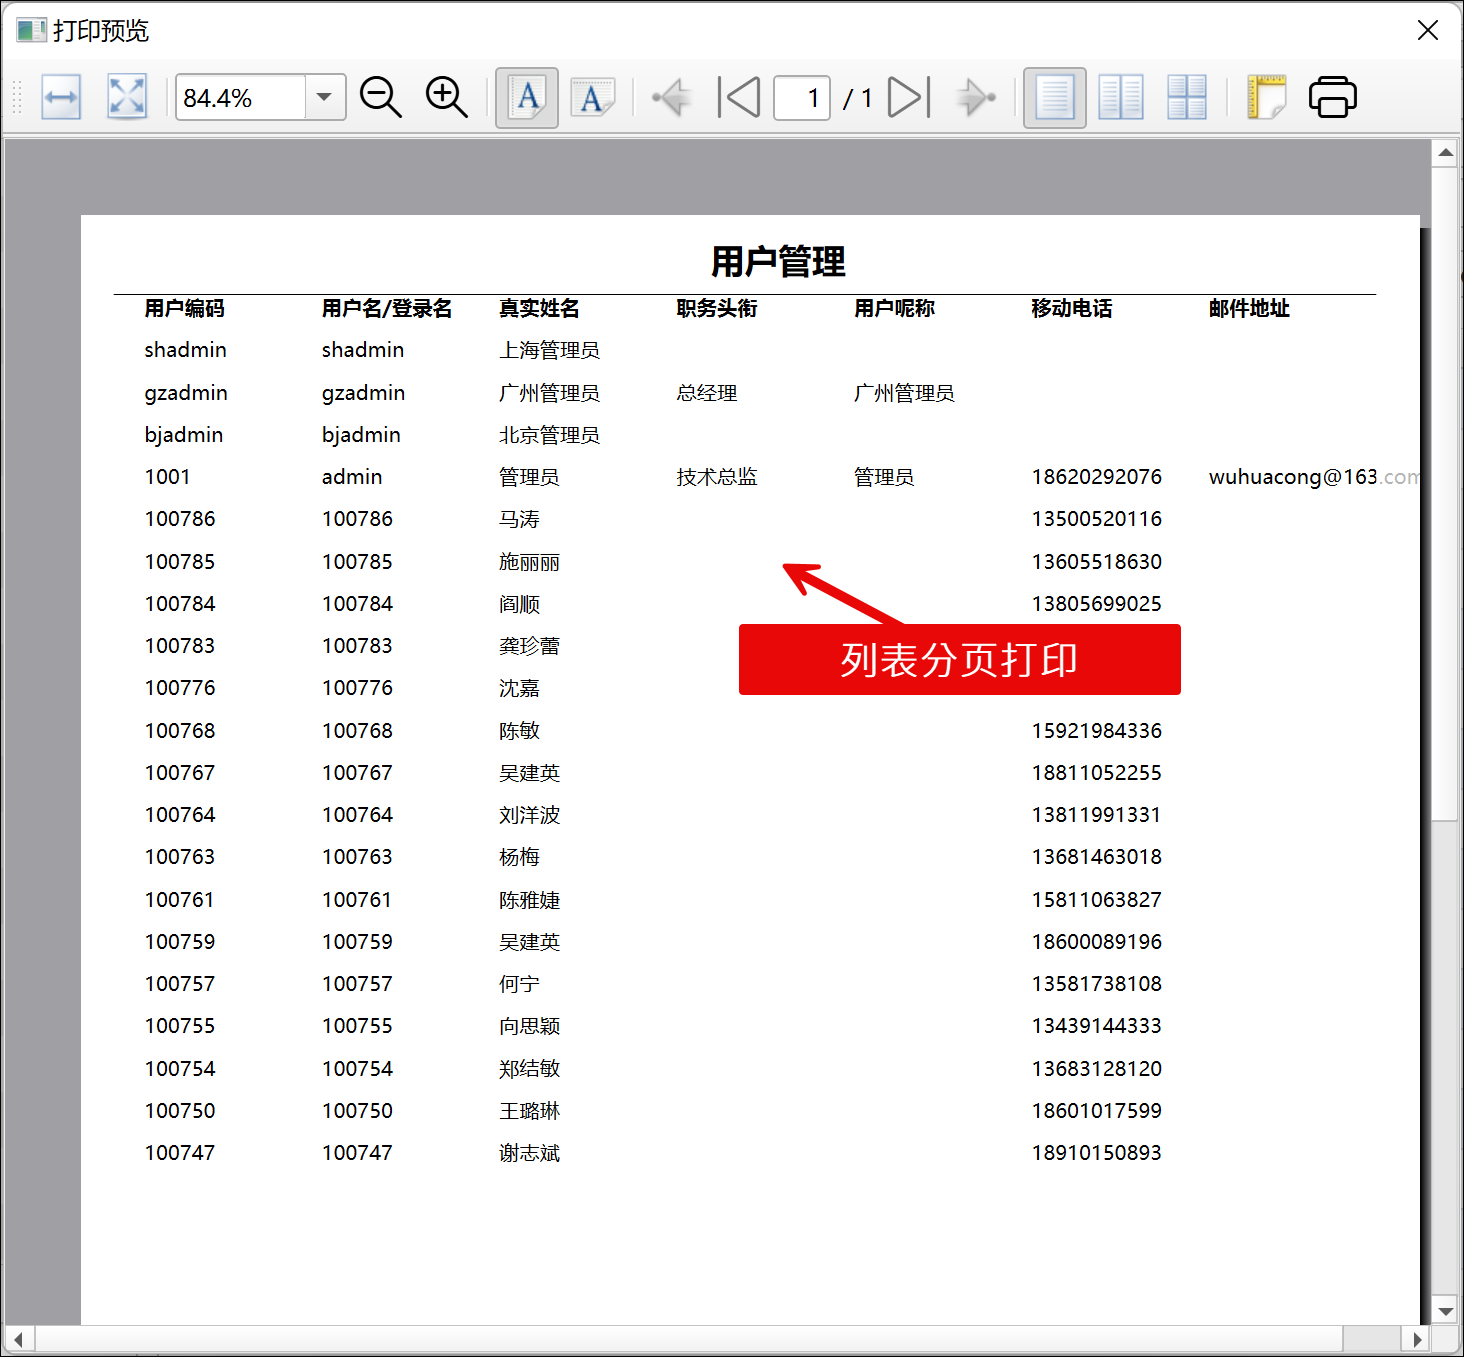The width and height of the screenshot is (1464, 1357).
Task: Click the 马涛 name cell
Action: click(x=519, y=519)
